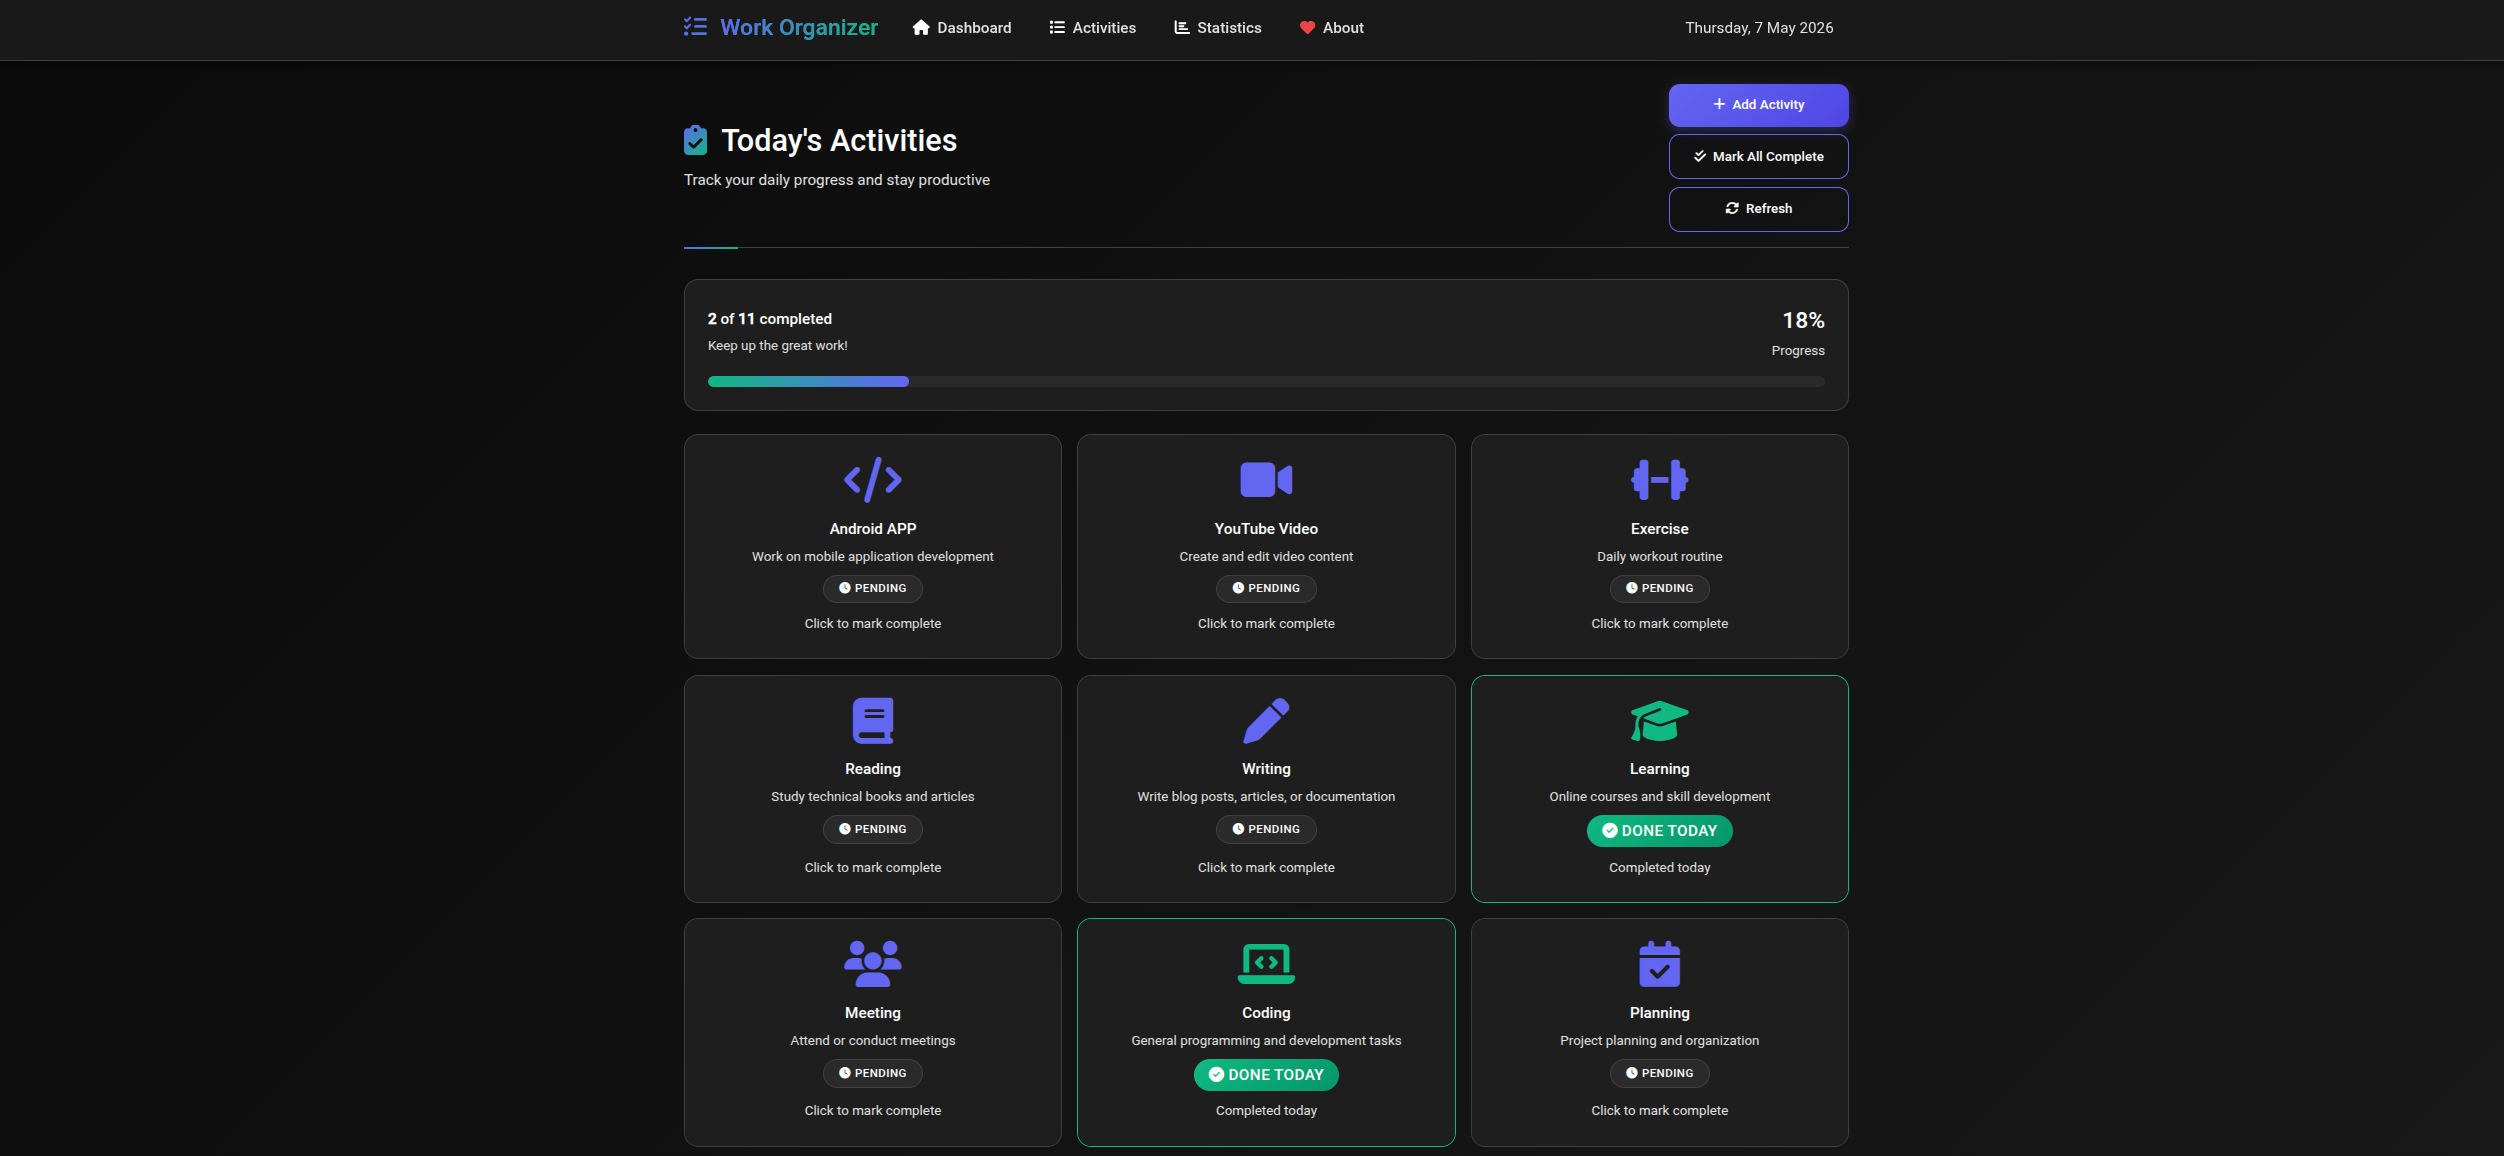
Task: Click 'Click to mark complete' under Writing
Action: (1266, 867)
